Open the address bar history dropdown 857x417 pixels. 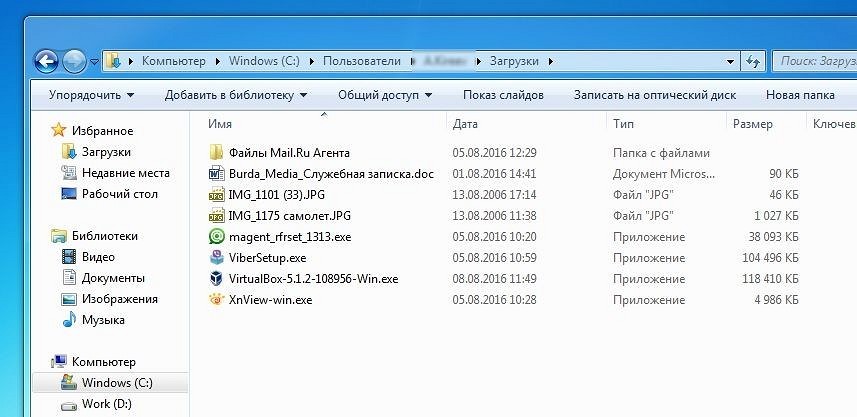point(730,62)
